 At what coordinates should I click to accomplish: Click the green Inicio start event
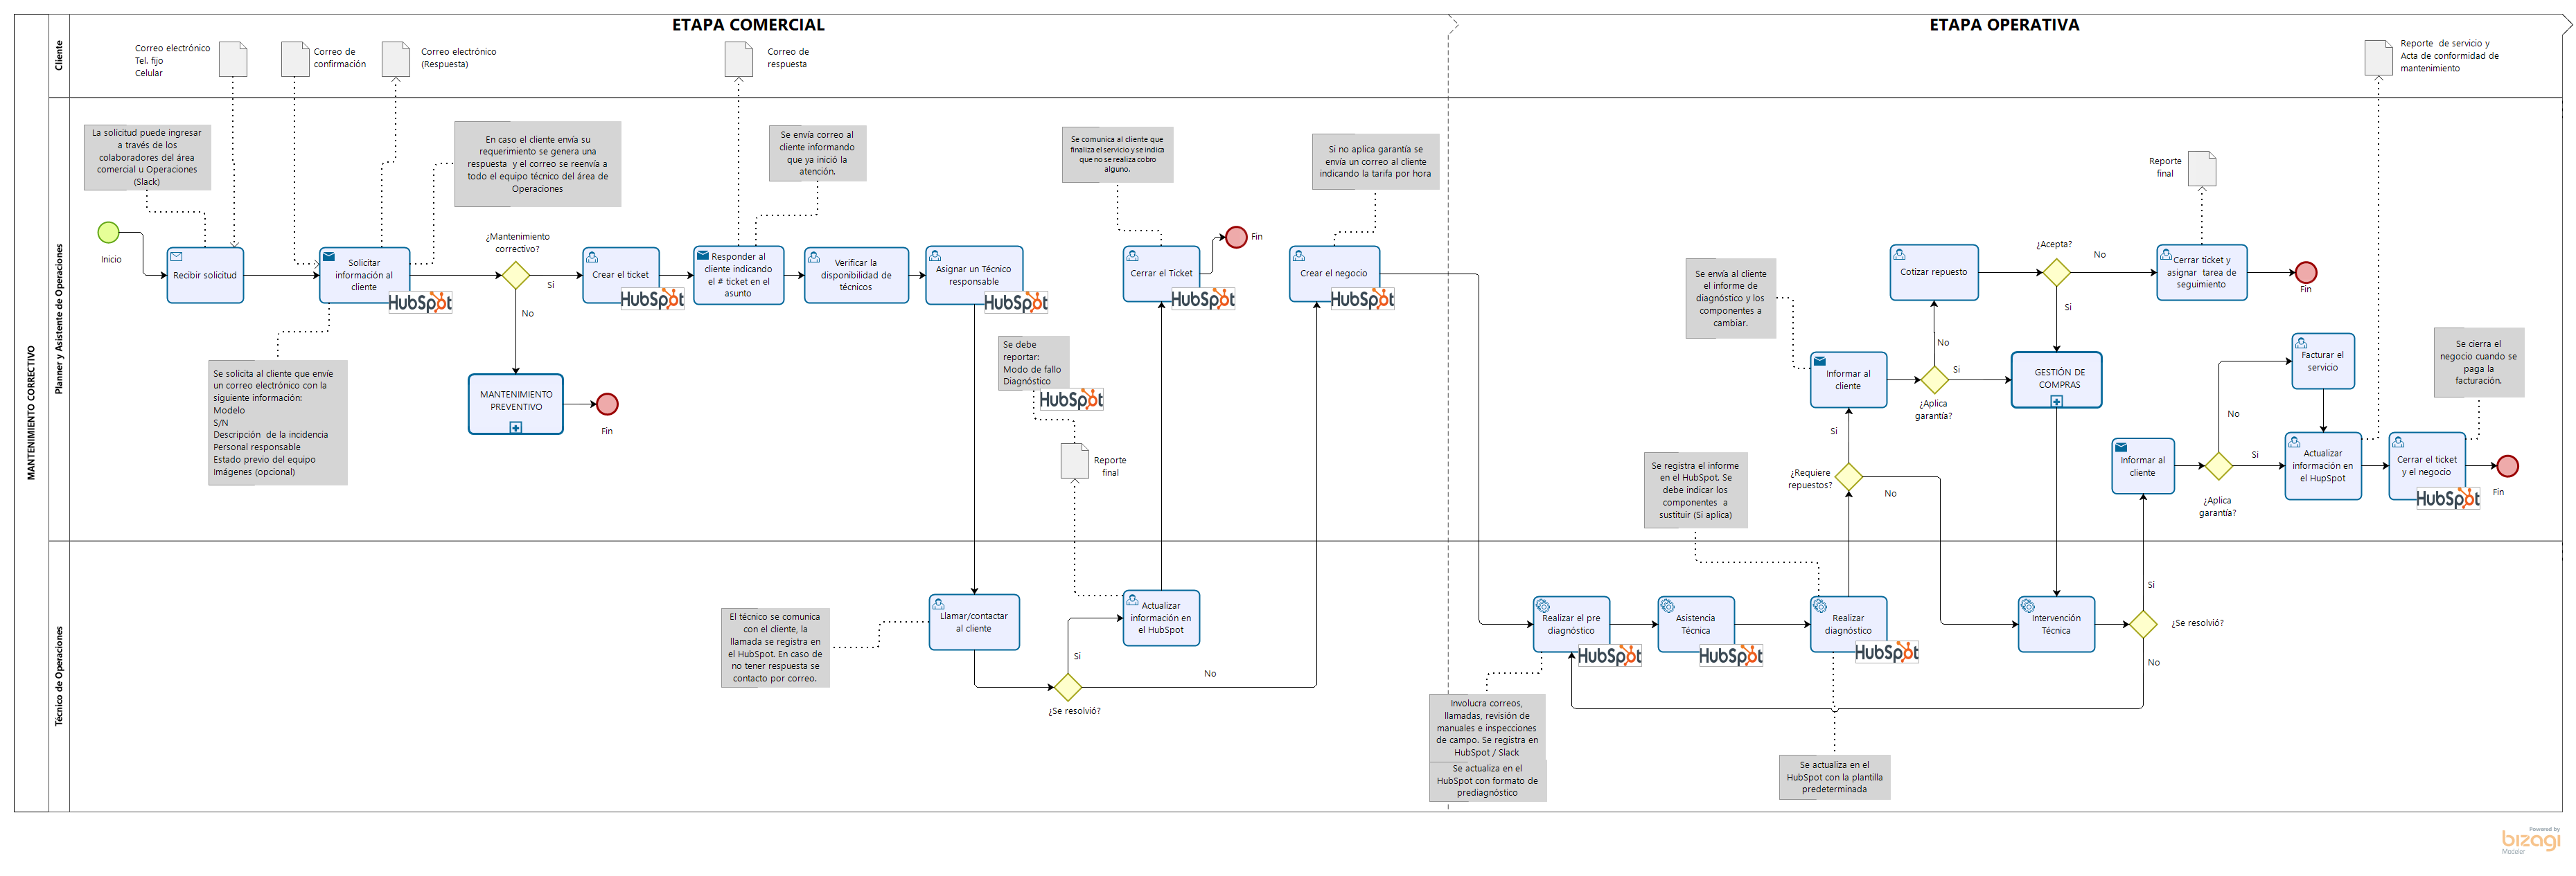pyautogui.click(x=108, y=233)
